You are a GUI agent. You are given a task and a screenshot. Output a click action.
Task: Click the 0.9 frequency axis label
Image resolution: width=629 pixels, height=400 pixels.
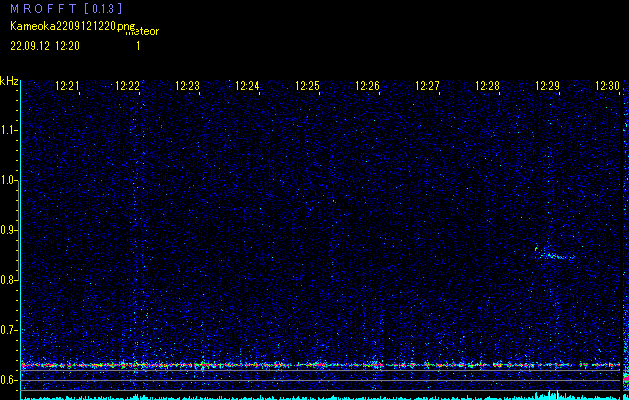coord(8,230)
